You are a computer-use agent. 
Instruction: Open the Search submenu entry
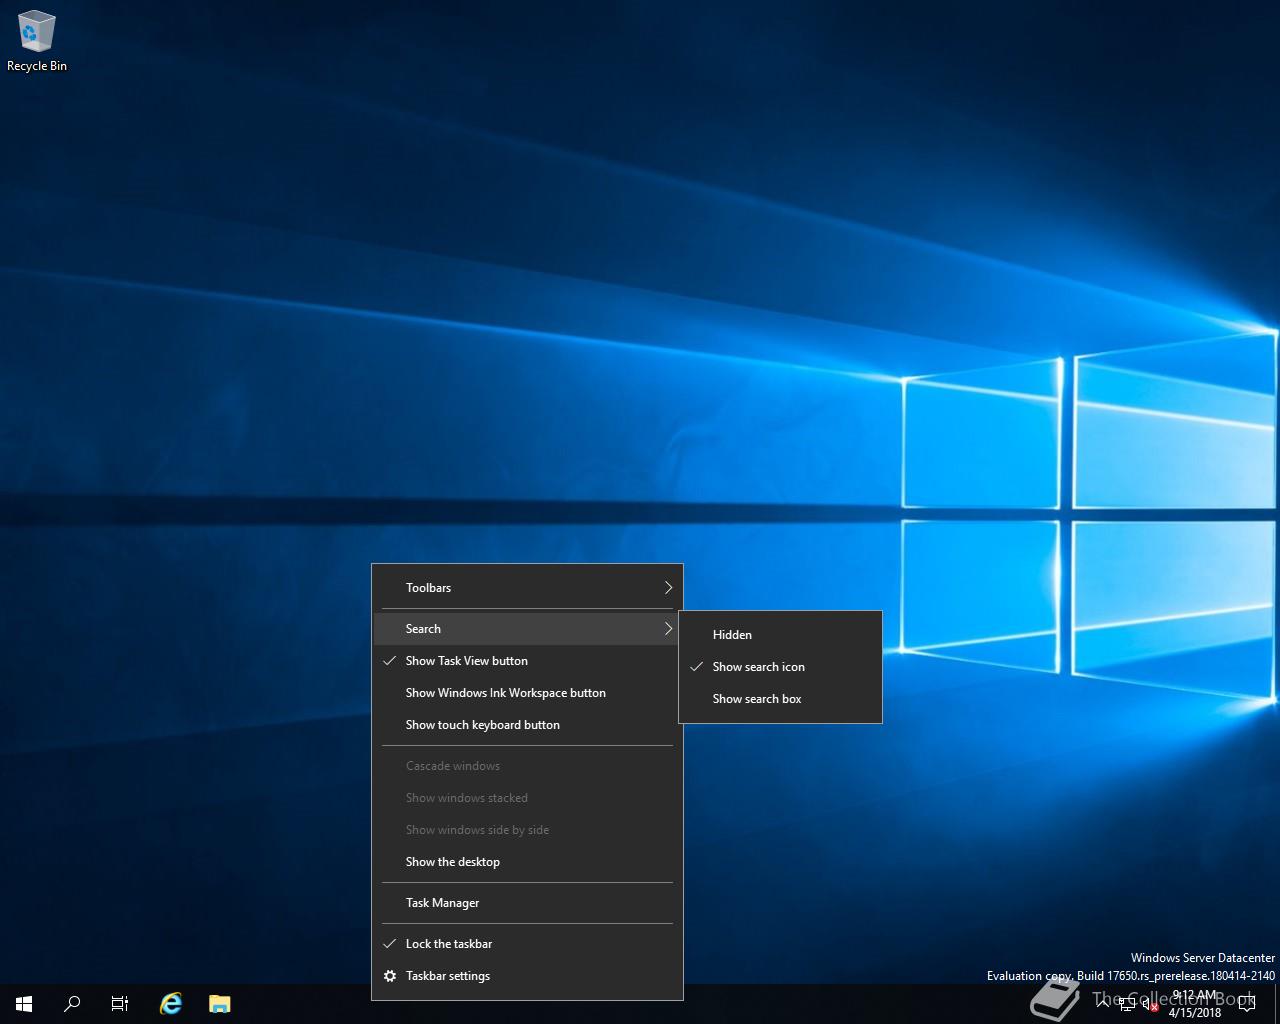point(527,629)
